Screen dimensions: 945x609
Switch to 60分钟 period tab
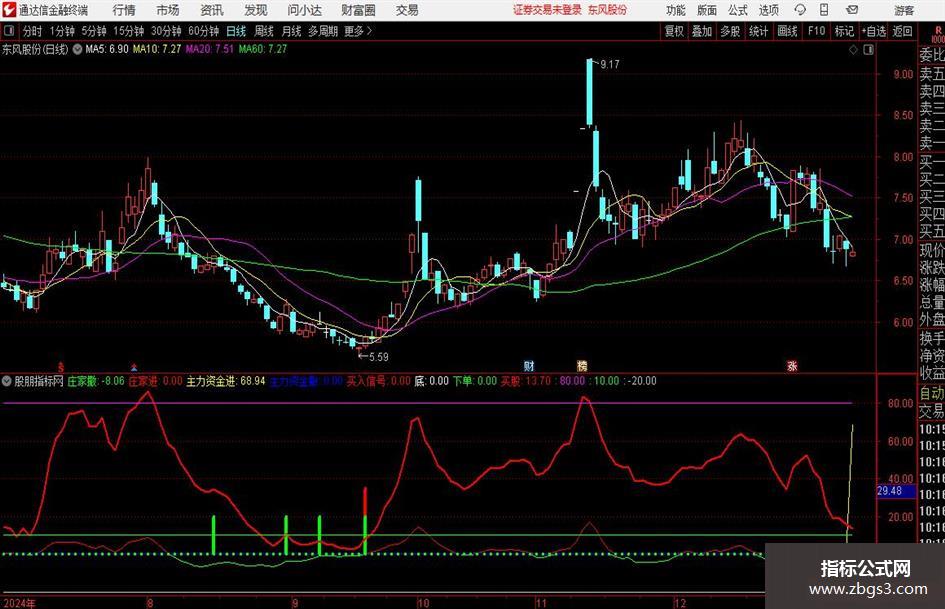203,31
